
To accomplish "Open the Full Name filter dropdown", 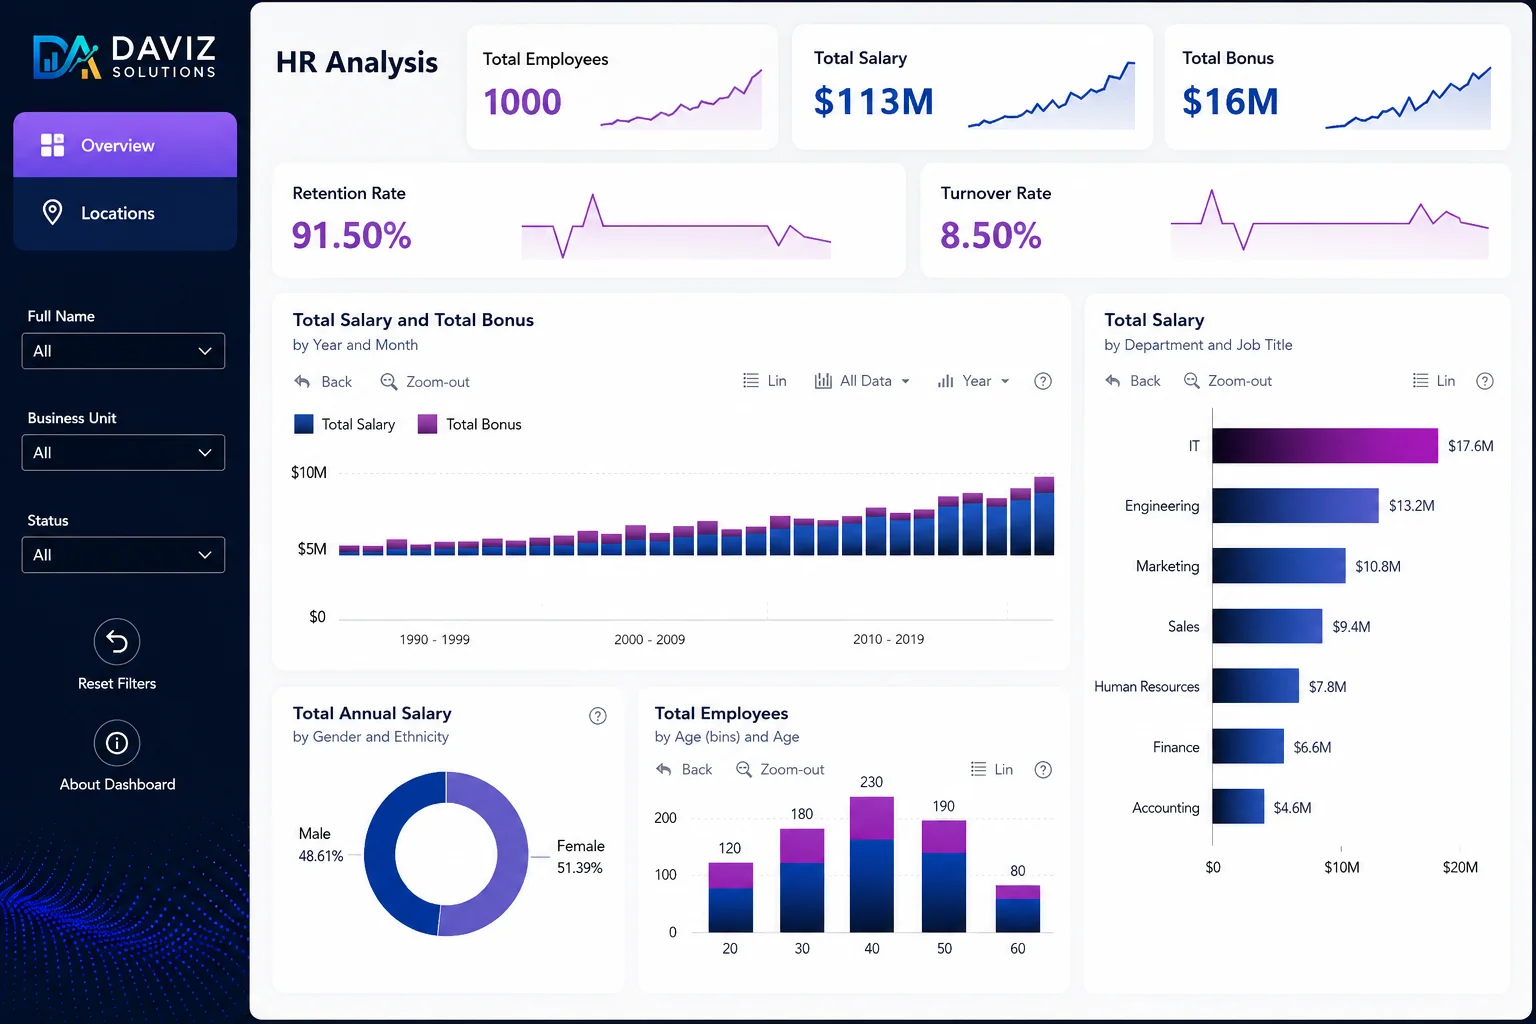I will [x=123, y=351].
